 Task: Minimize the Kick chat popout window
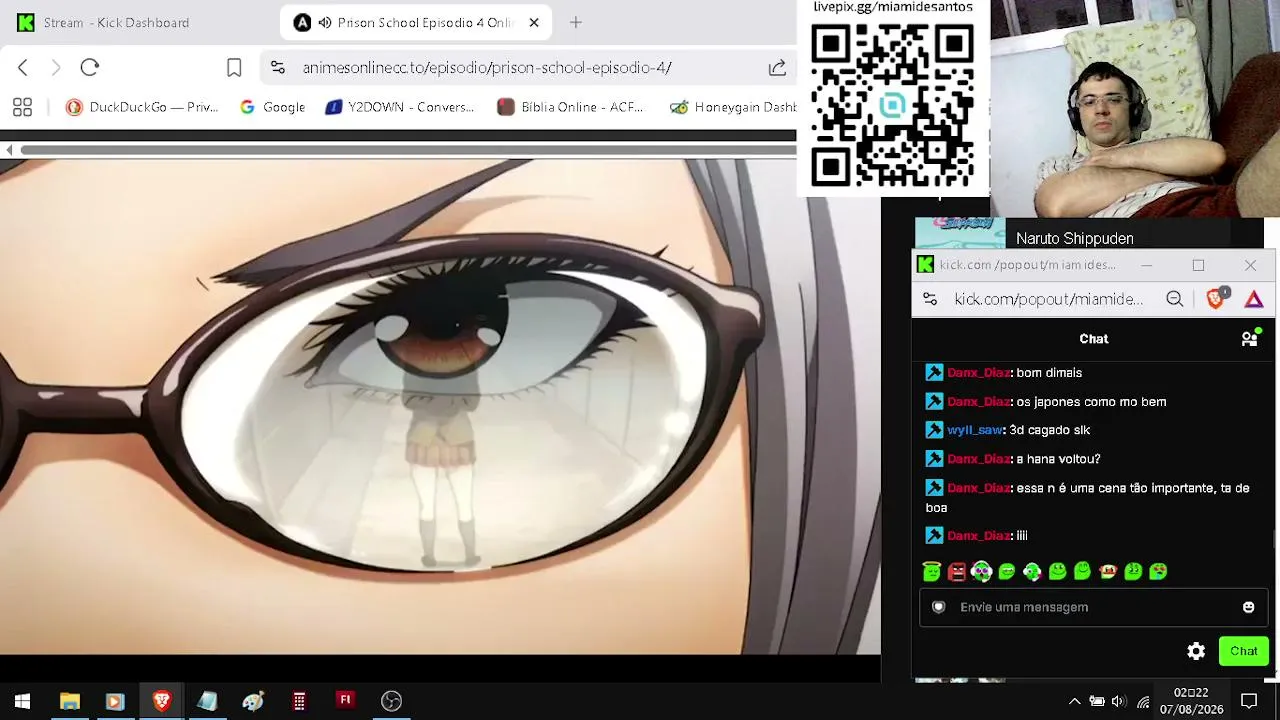point(1147,265)
